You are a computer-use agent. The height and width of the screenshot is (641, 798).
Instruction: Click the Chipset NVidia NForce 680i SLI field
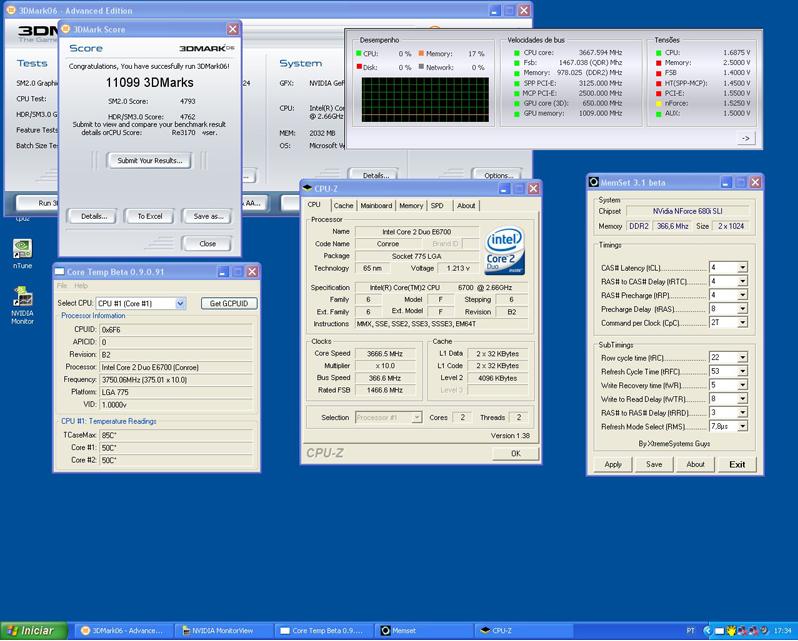687,211
